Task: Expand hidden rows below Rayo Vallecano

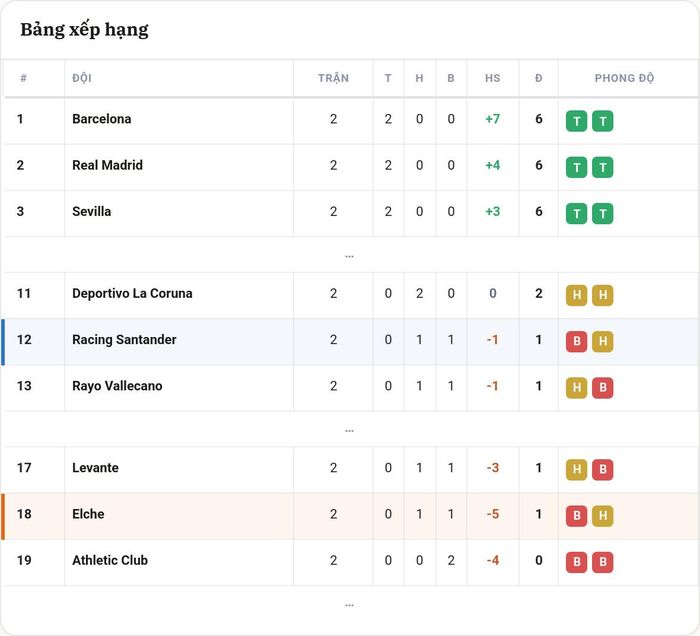Action: [349, 431]
